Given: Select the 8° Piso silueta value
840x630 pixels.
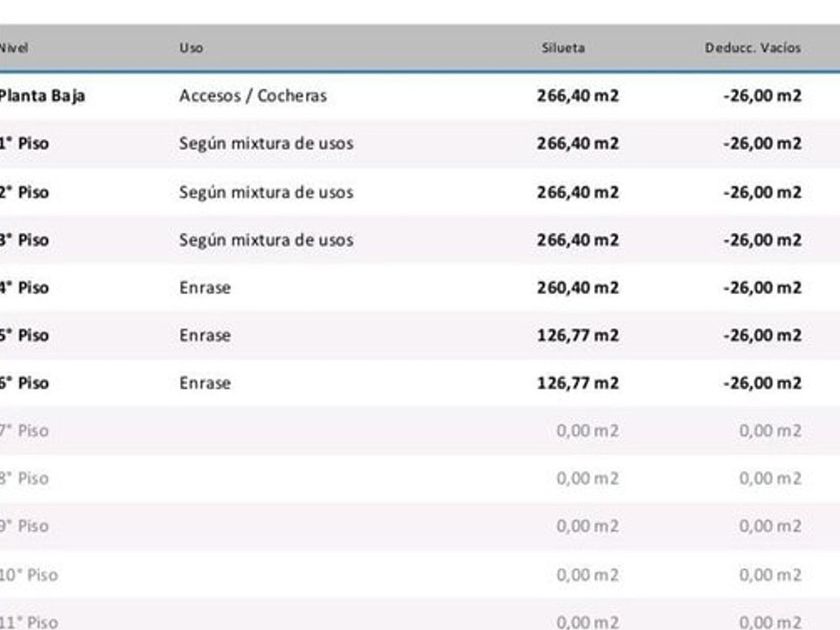Looking at the screenshot, I should click(x=588, y=479).
